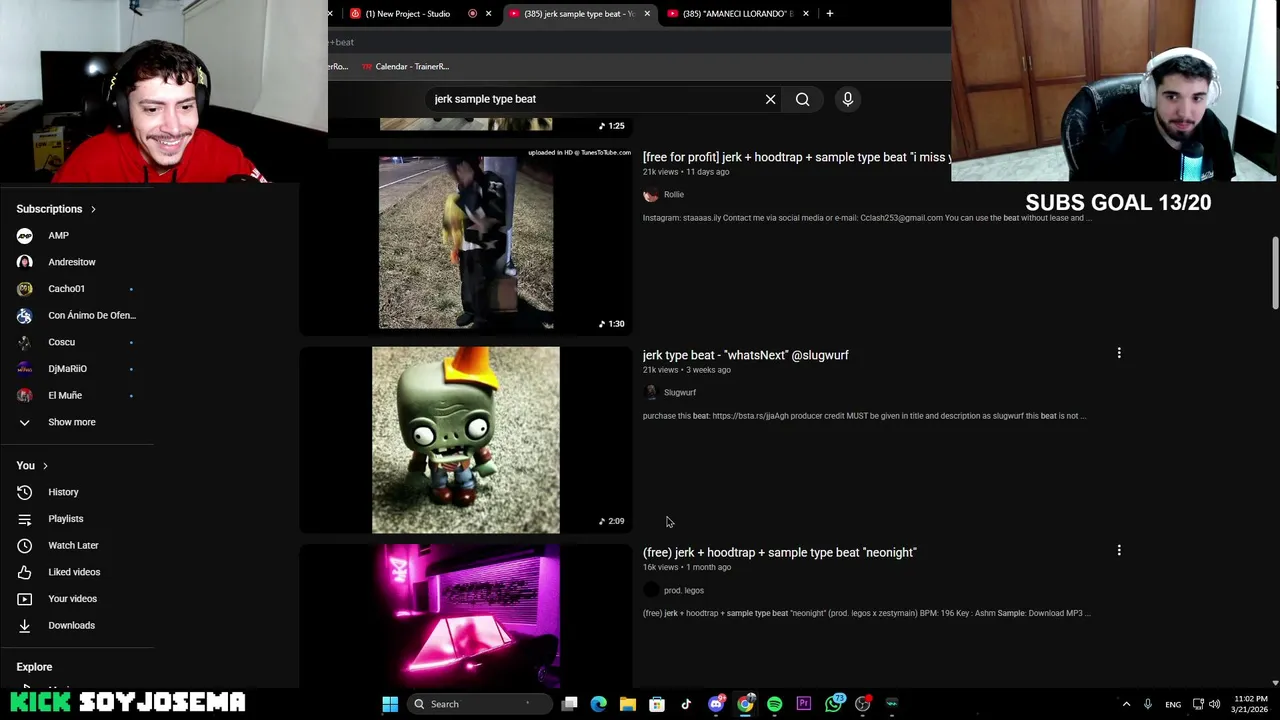Click the tray microphone icon
Screen dimensions: 1280x720
[x=1148, y=704]
